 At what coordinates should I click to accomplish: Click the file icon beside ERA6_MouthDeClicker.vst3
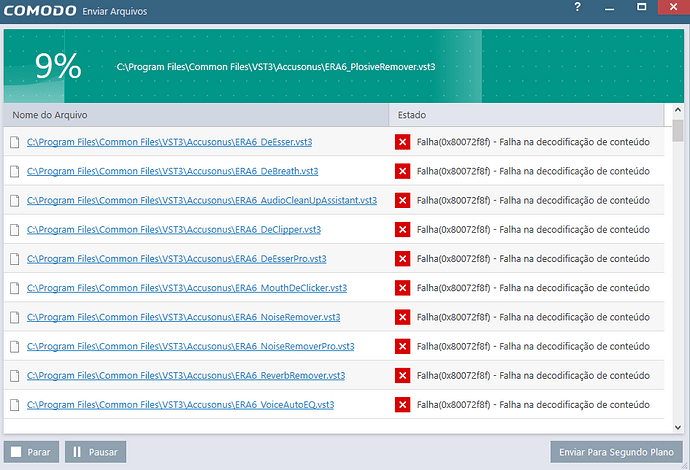(x=15, y=288)
